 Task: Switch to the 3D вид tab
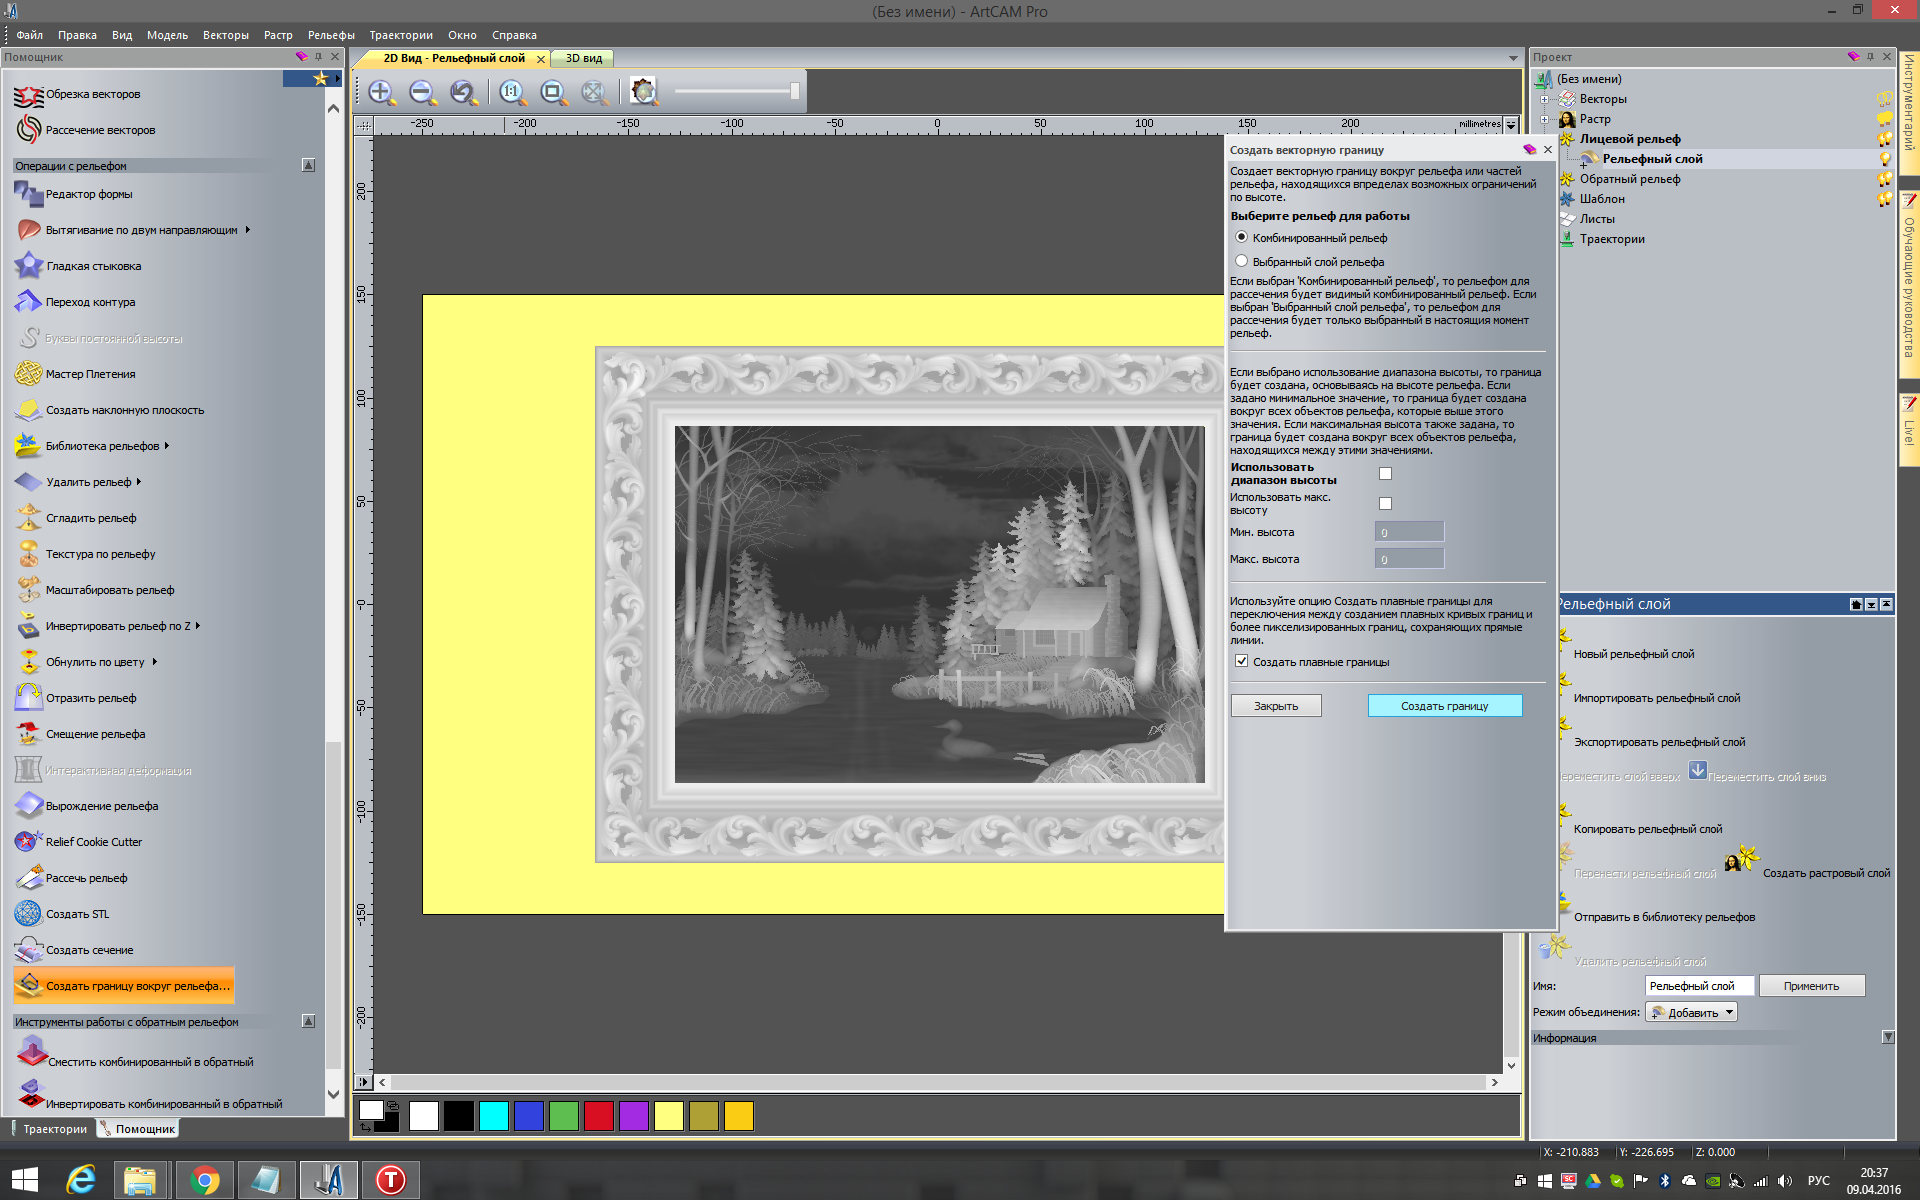[584, 58]
